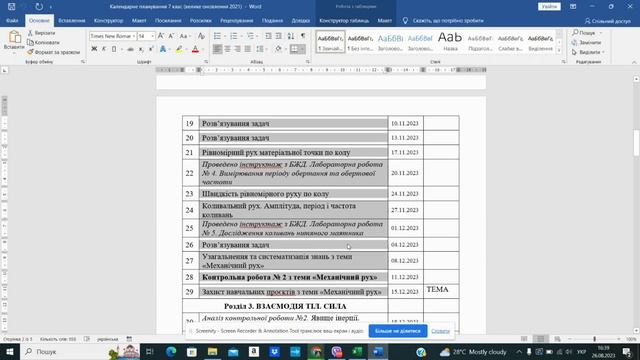Click Спільний доступ share button
640x360 pixels.
point(607,21)
